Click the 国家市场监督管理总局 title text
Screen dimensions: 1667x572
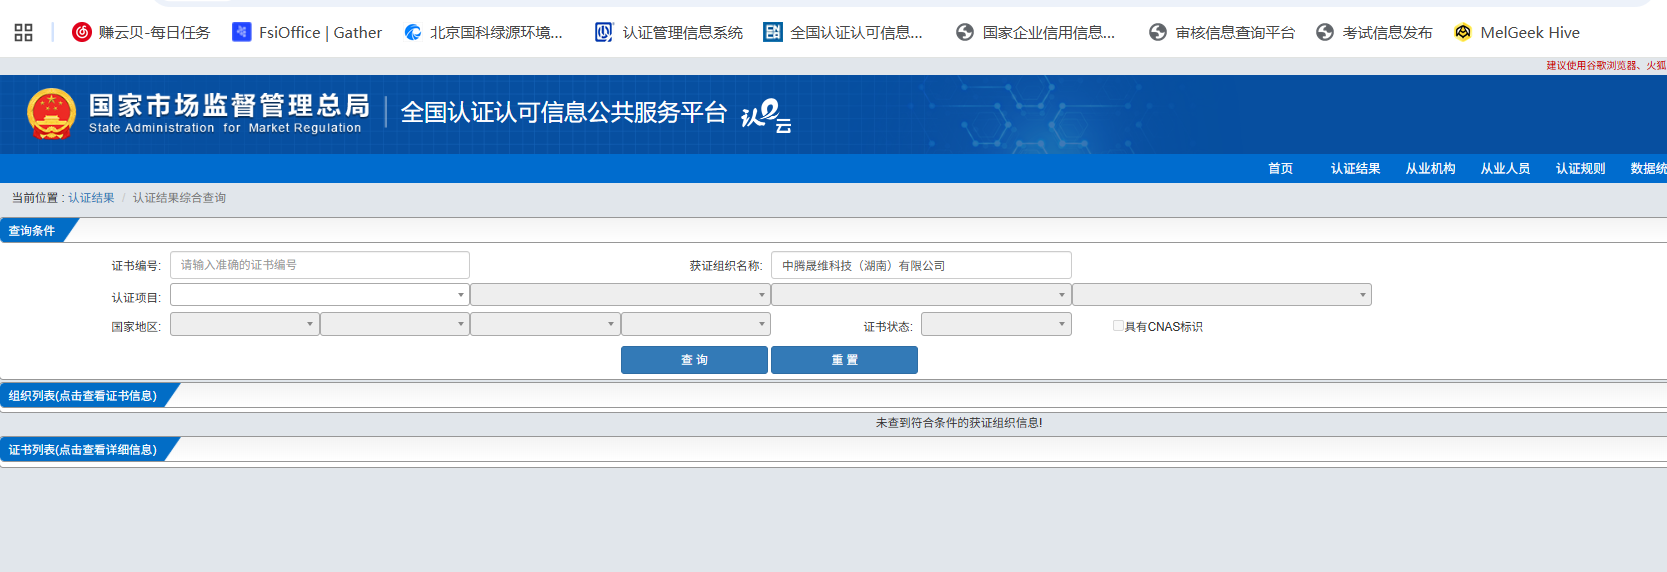tap(229, 105)
